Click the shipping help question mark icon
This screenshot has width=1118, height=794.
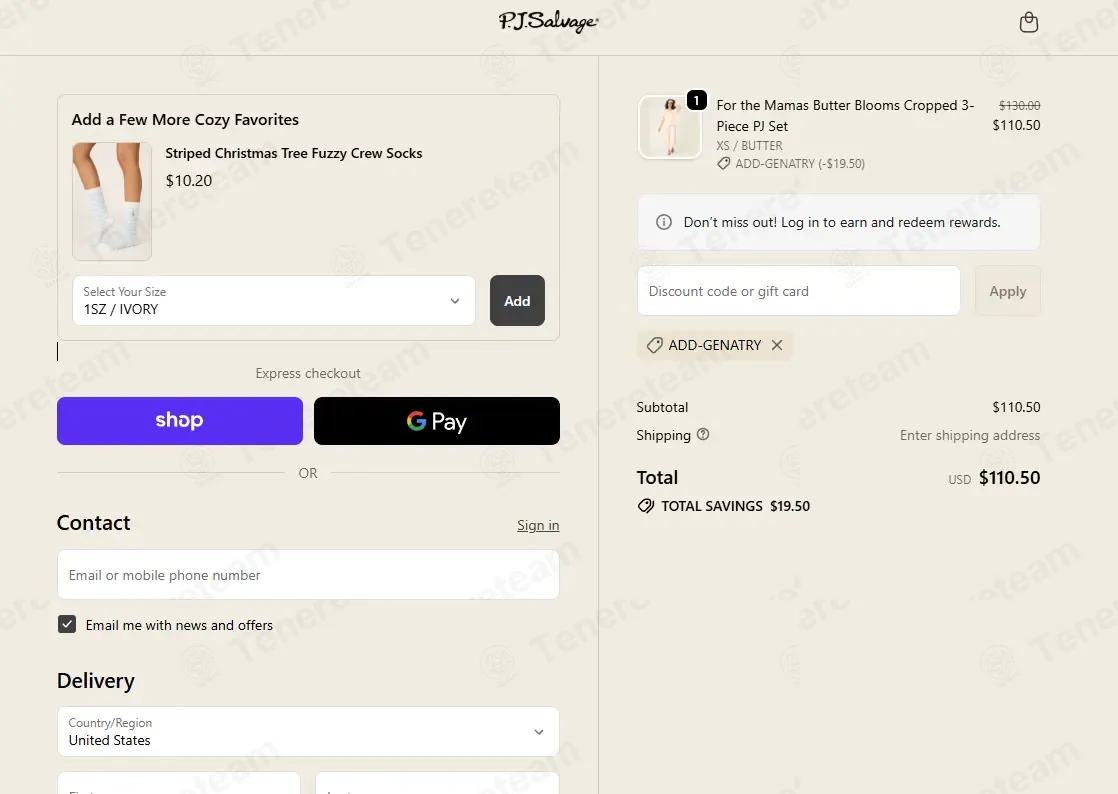click(703, 434)
